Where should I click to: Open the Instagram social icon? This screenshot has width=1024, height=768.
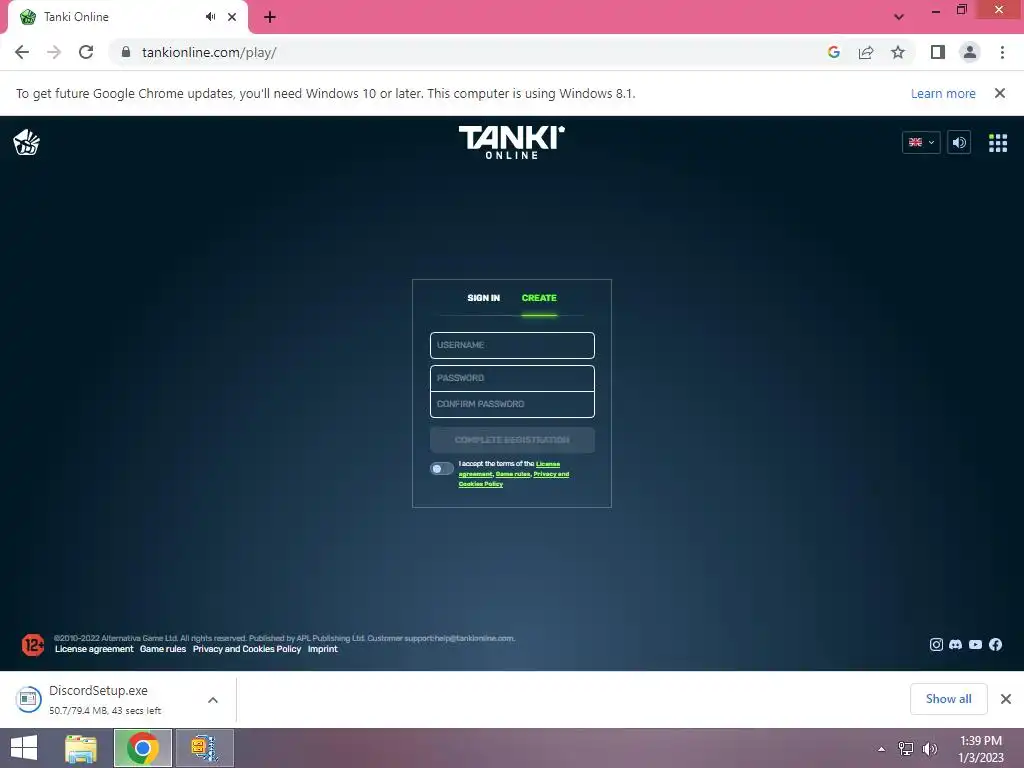(x=936, y=645)
